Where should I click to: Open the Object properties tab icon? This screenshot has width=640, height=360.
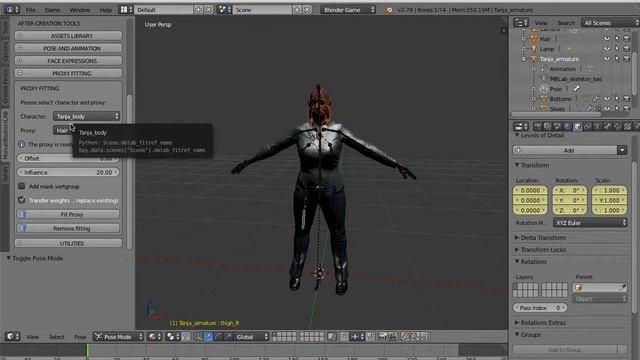pyautogui.click(x=578, y=127)
